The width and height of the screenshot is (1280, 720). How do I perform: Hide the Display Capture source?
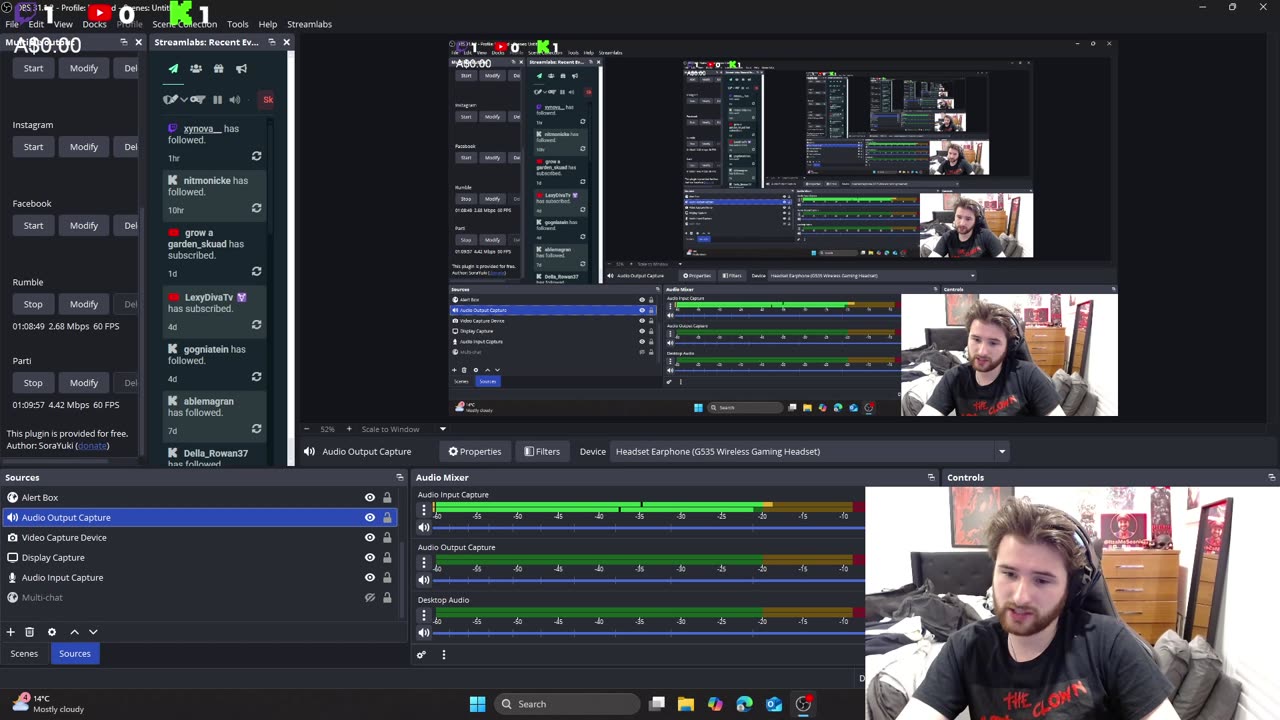[x=370, y=557]
